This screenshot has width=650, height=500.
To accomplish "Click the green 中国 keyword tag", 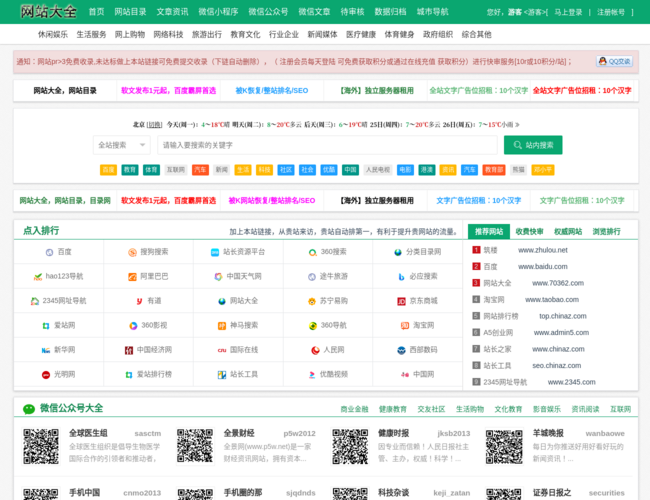I will (350, 170).
